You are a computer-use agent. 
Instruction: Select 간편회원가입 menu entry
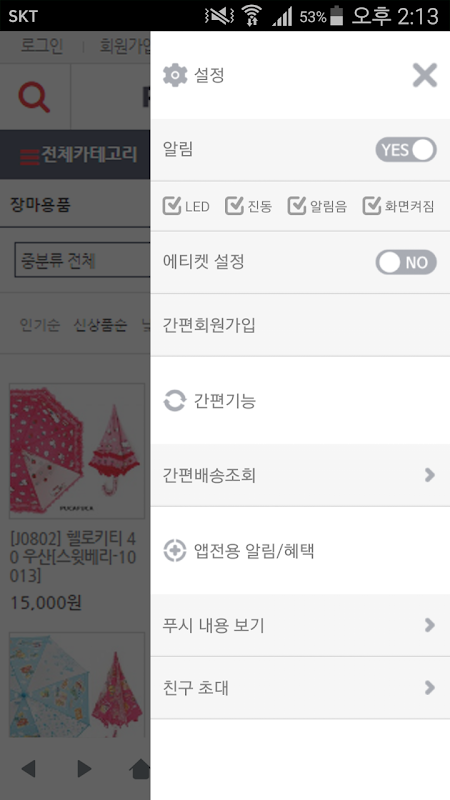[x=300, y=325]
